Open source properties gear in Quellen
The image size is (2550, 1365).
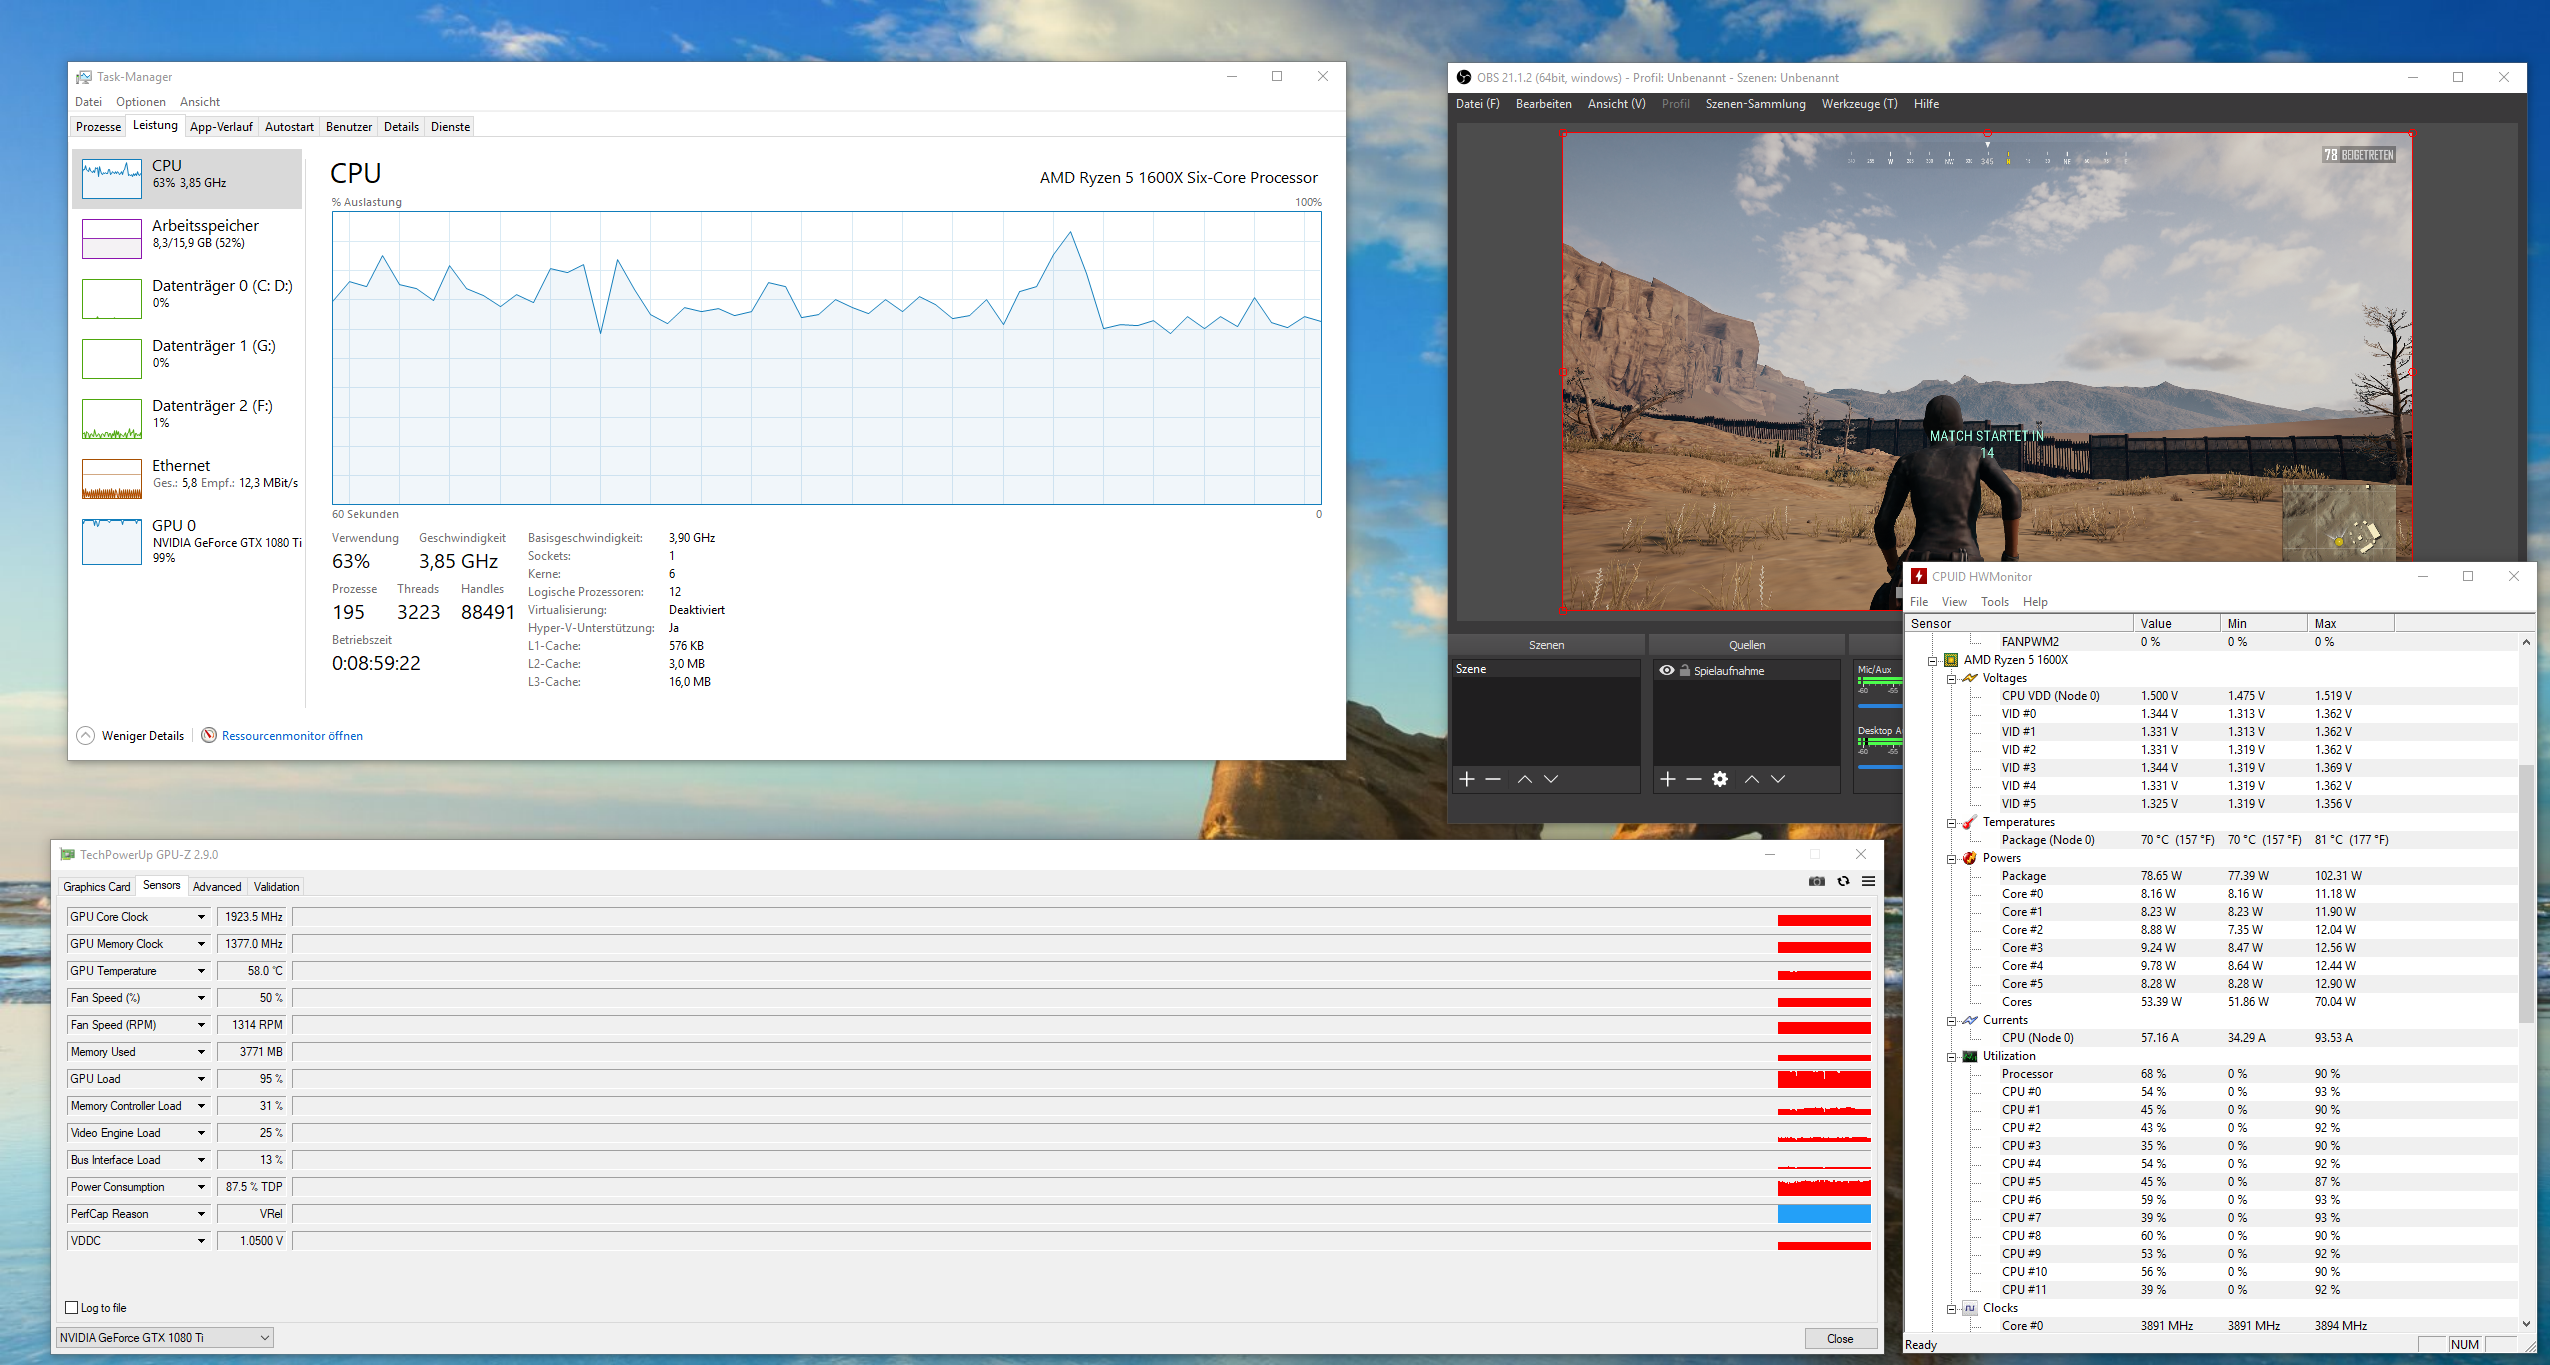tap(1720, 779)
